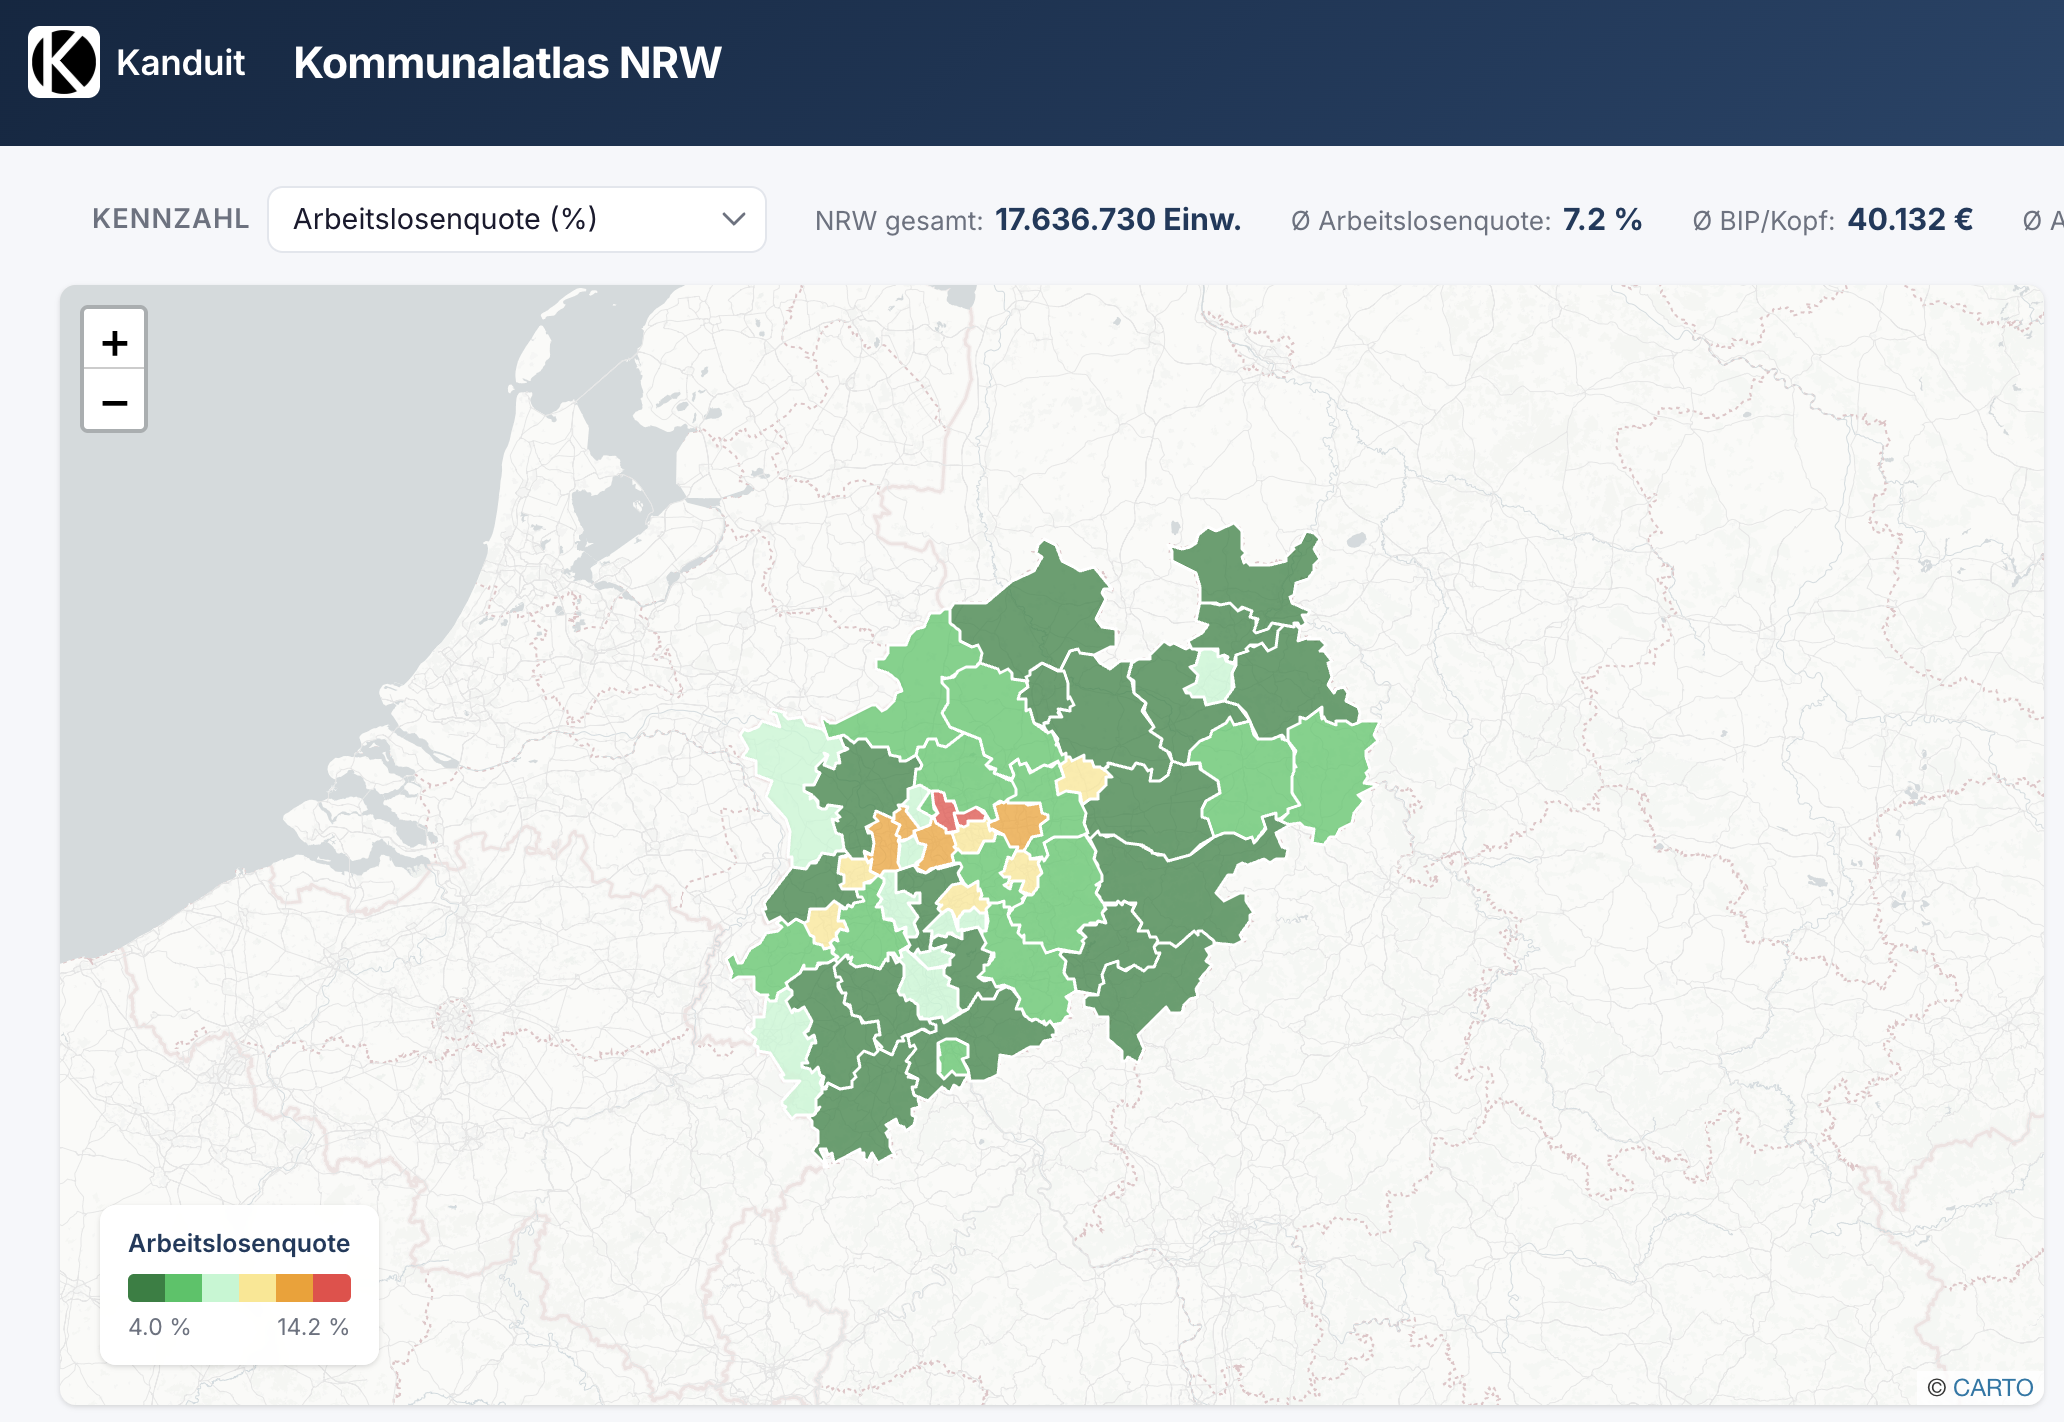Click the Ø BIP/Kopf 40.132 € value

tap(1909, 220)
